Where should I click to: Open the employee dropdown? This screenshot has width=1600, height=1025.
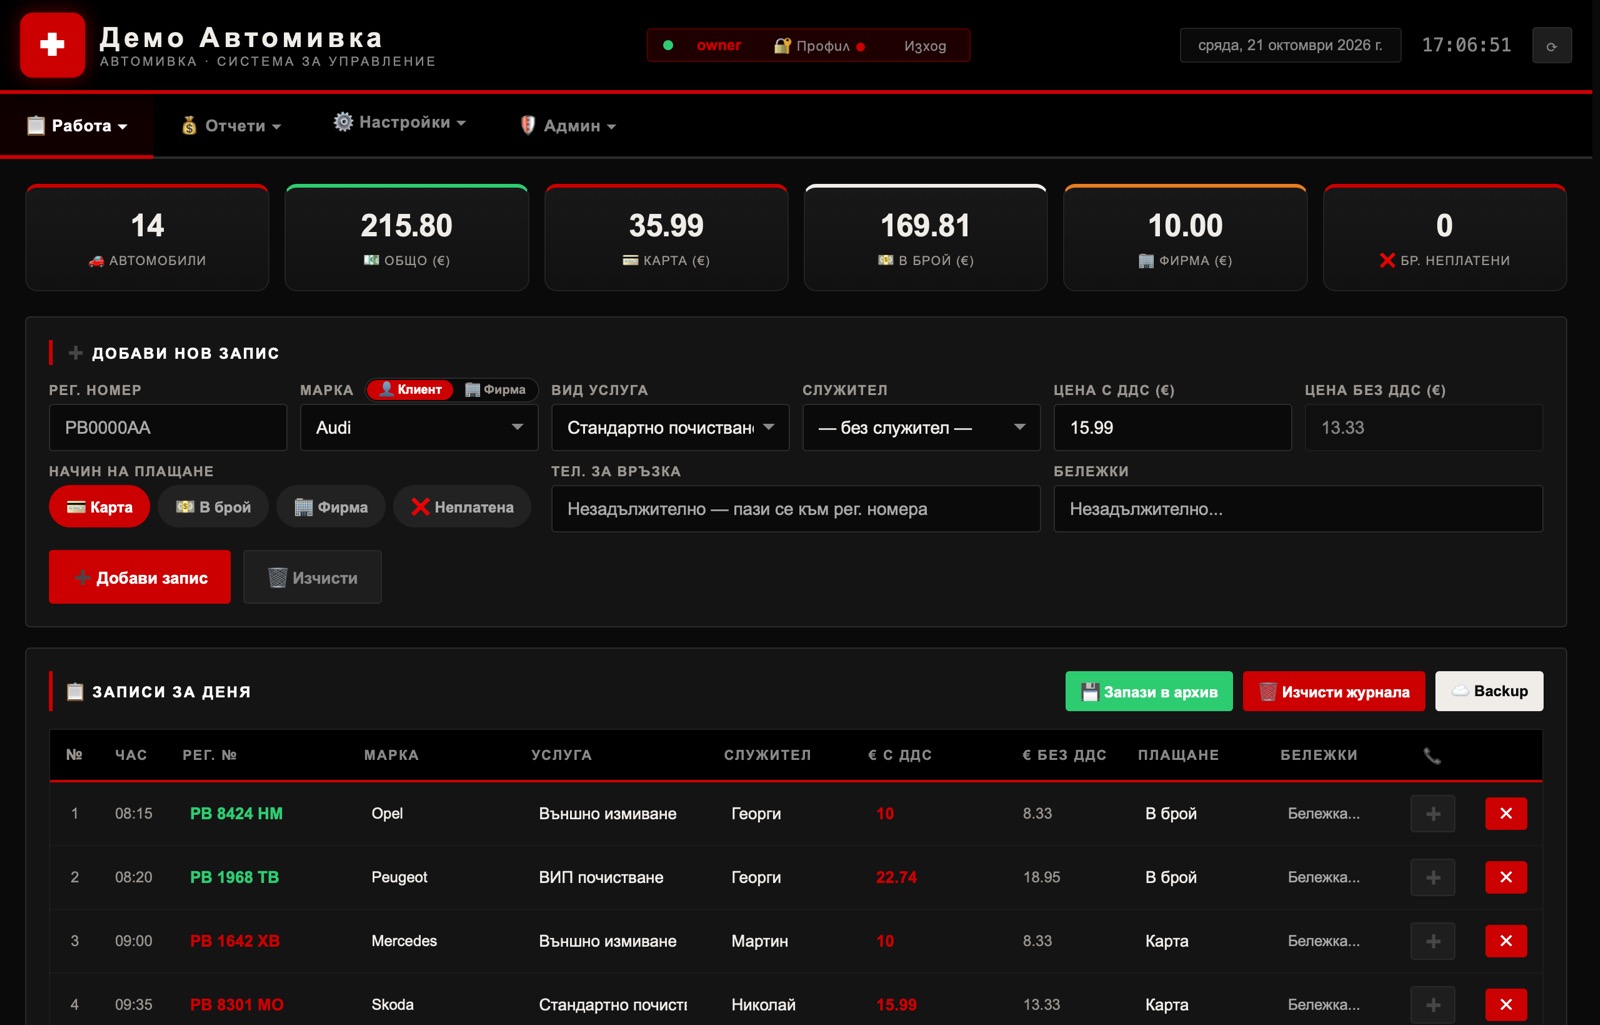(921, 428)
